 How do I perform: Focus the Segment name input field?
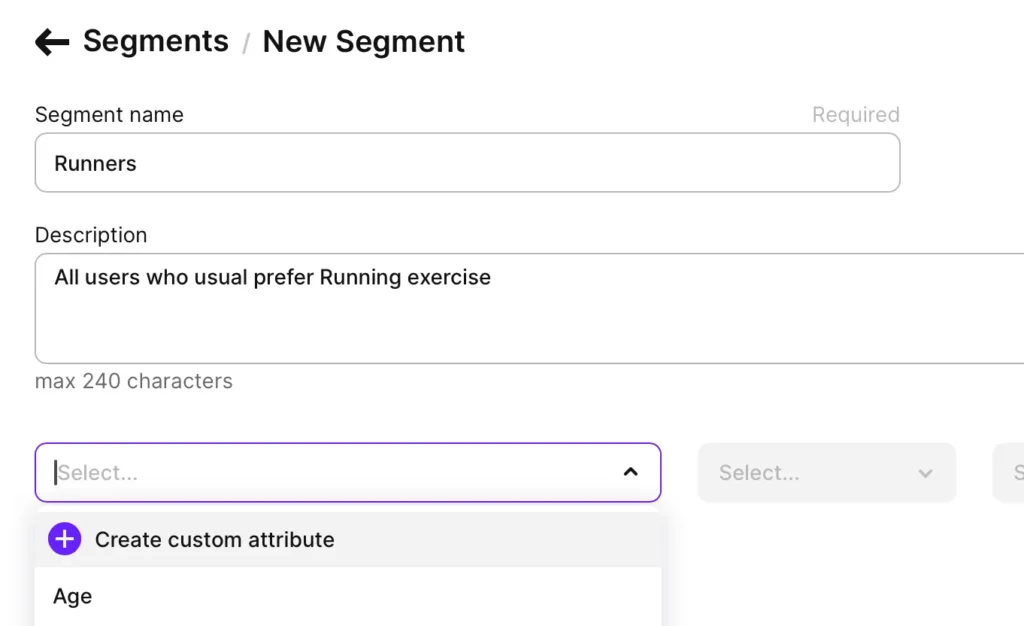pos(467,163)
